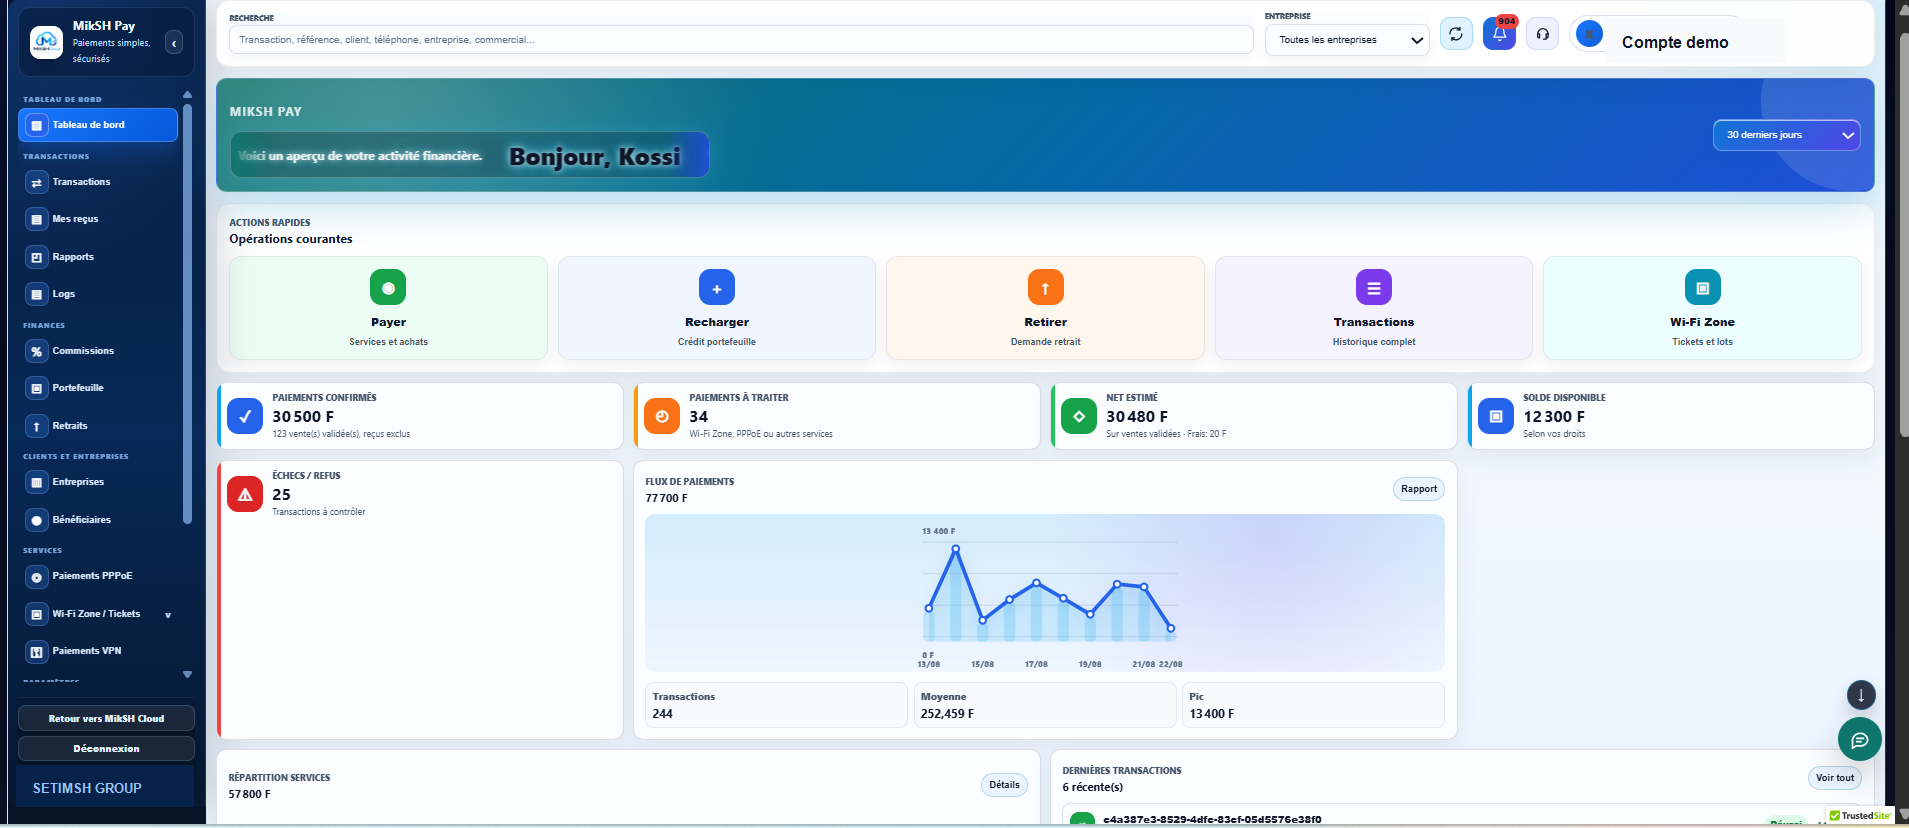This screenshot has height=828, width=1909.
Task: Open the 30 derniers jours period dropdown
Action: pos(1786,135)
